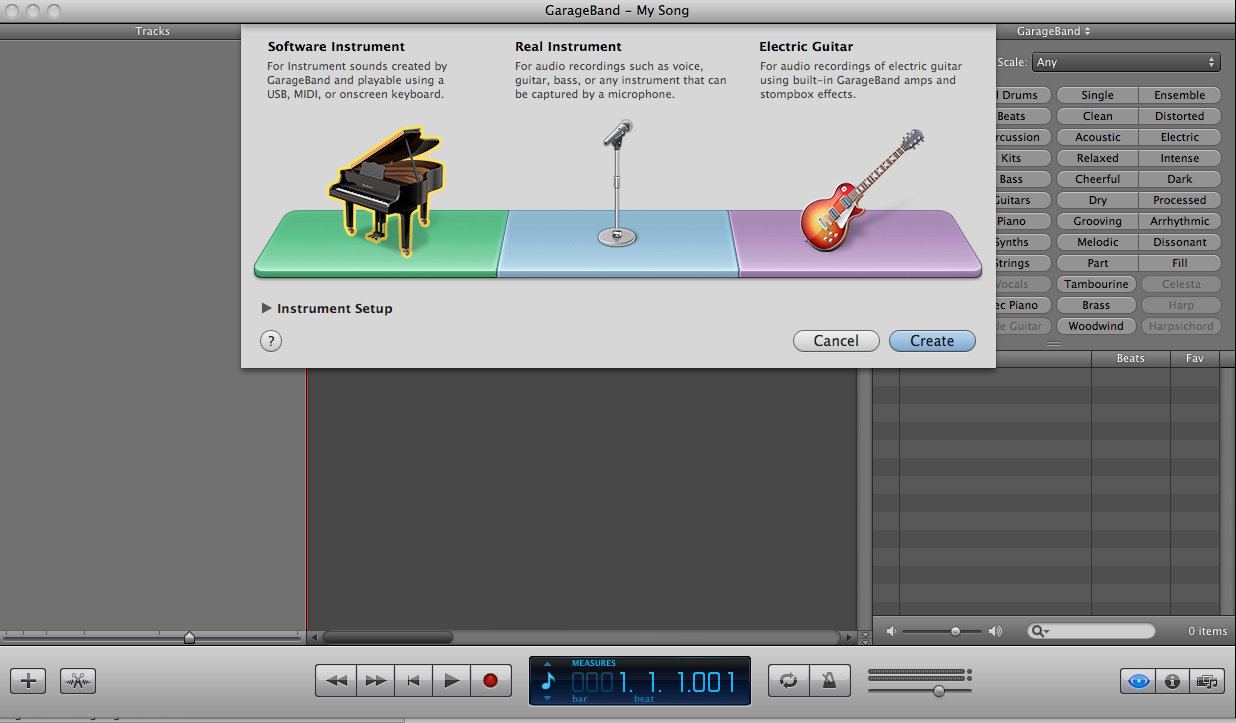The width and height of the screenshot is (1236, 723).
Task: Open the media browser button
Action: point(1207,681)
